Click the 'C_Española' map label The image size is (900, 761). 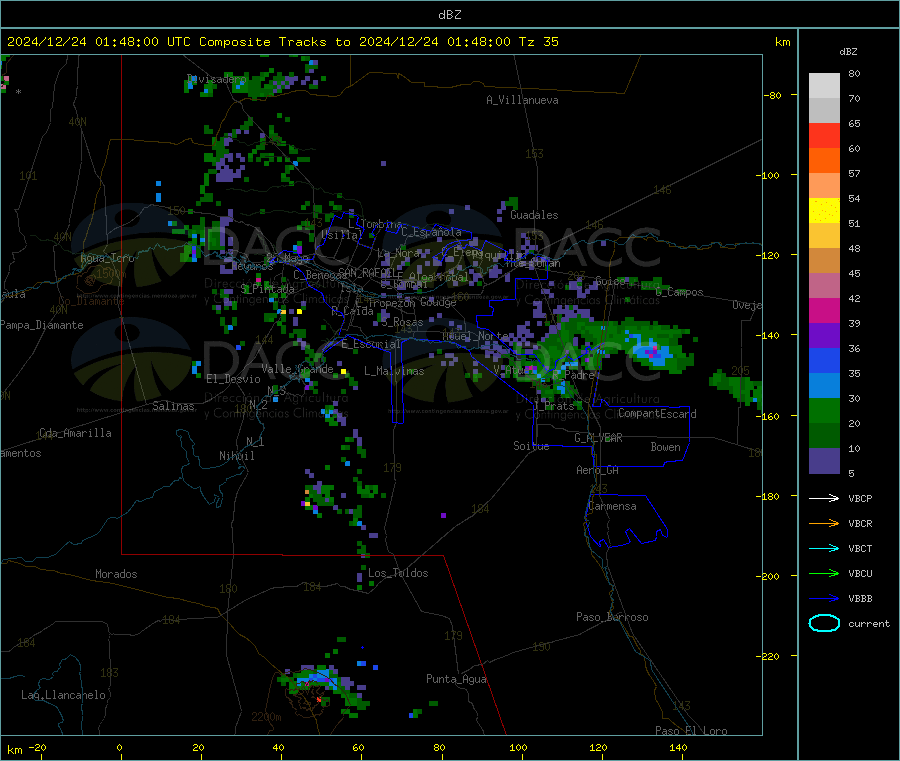431,232
